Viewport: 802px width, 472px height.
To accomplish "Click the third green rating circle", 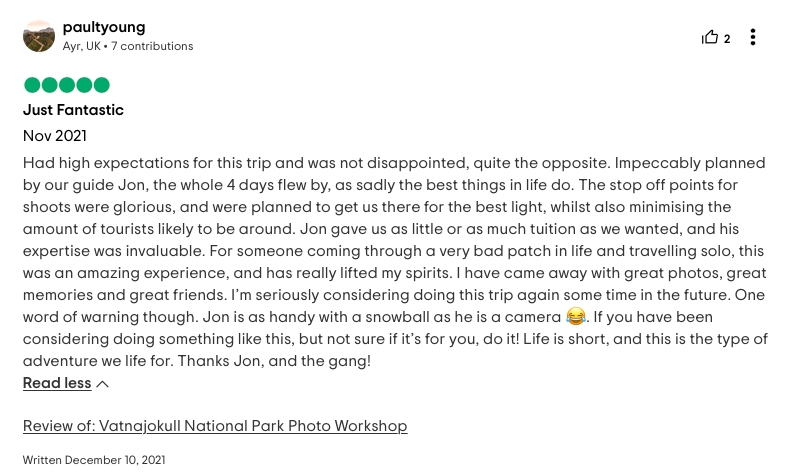I will (66, 85).
